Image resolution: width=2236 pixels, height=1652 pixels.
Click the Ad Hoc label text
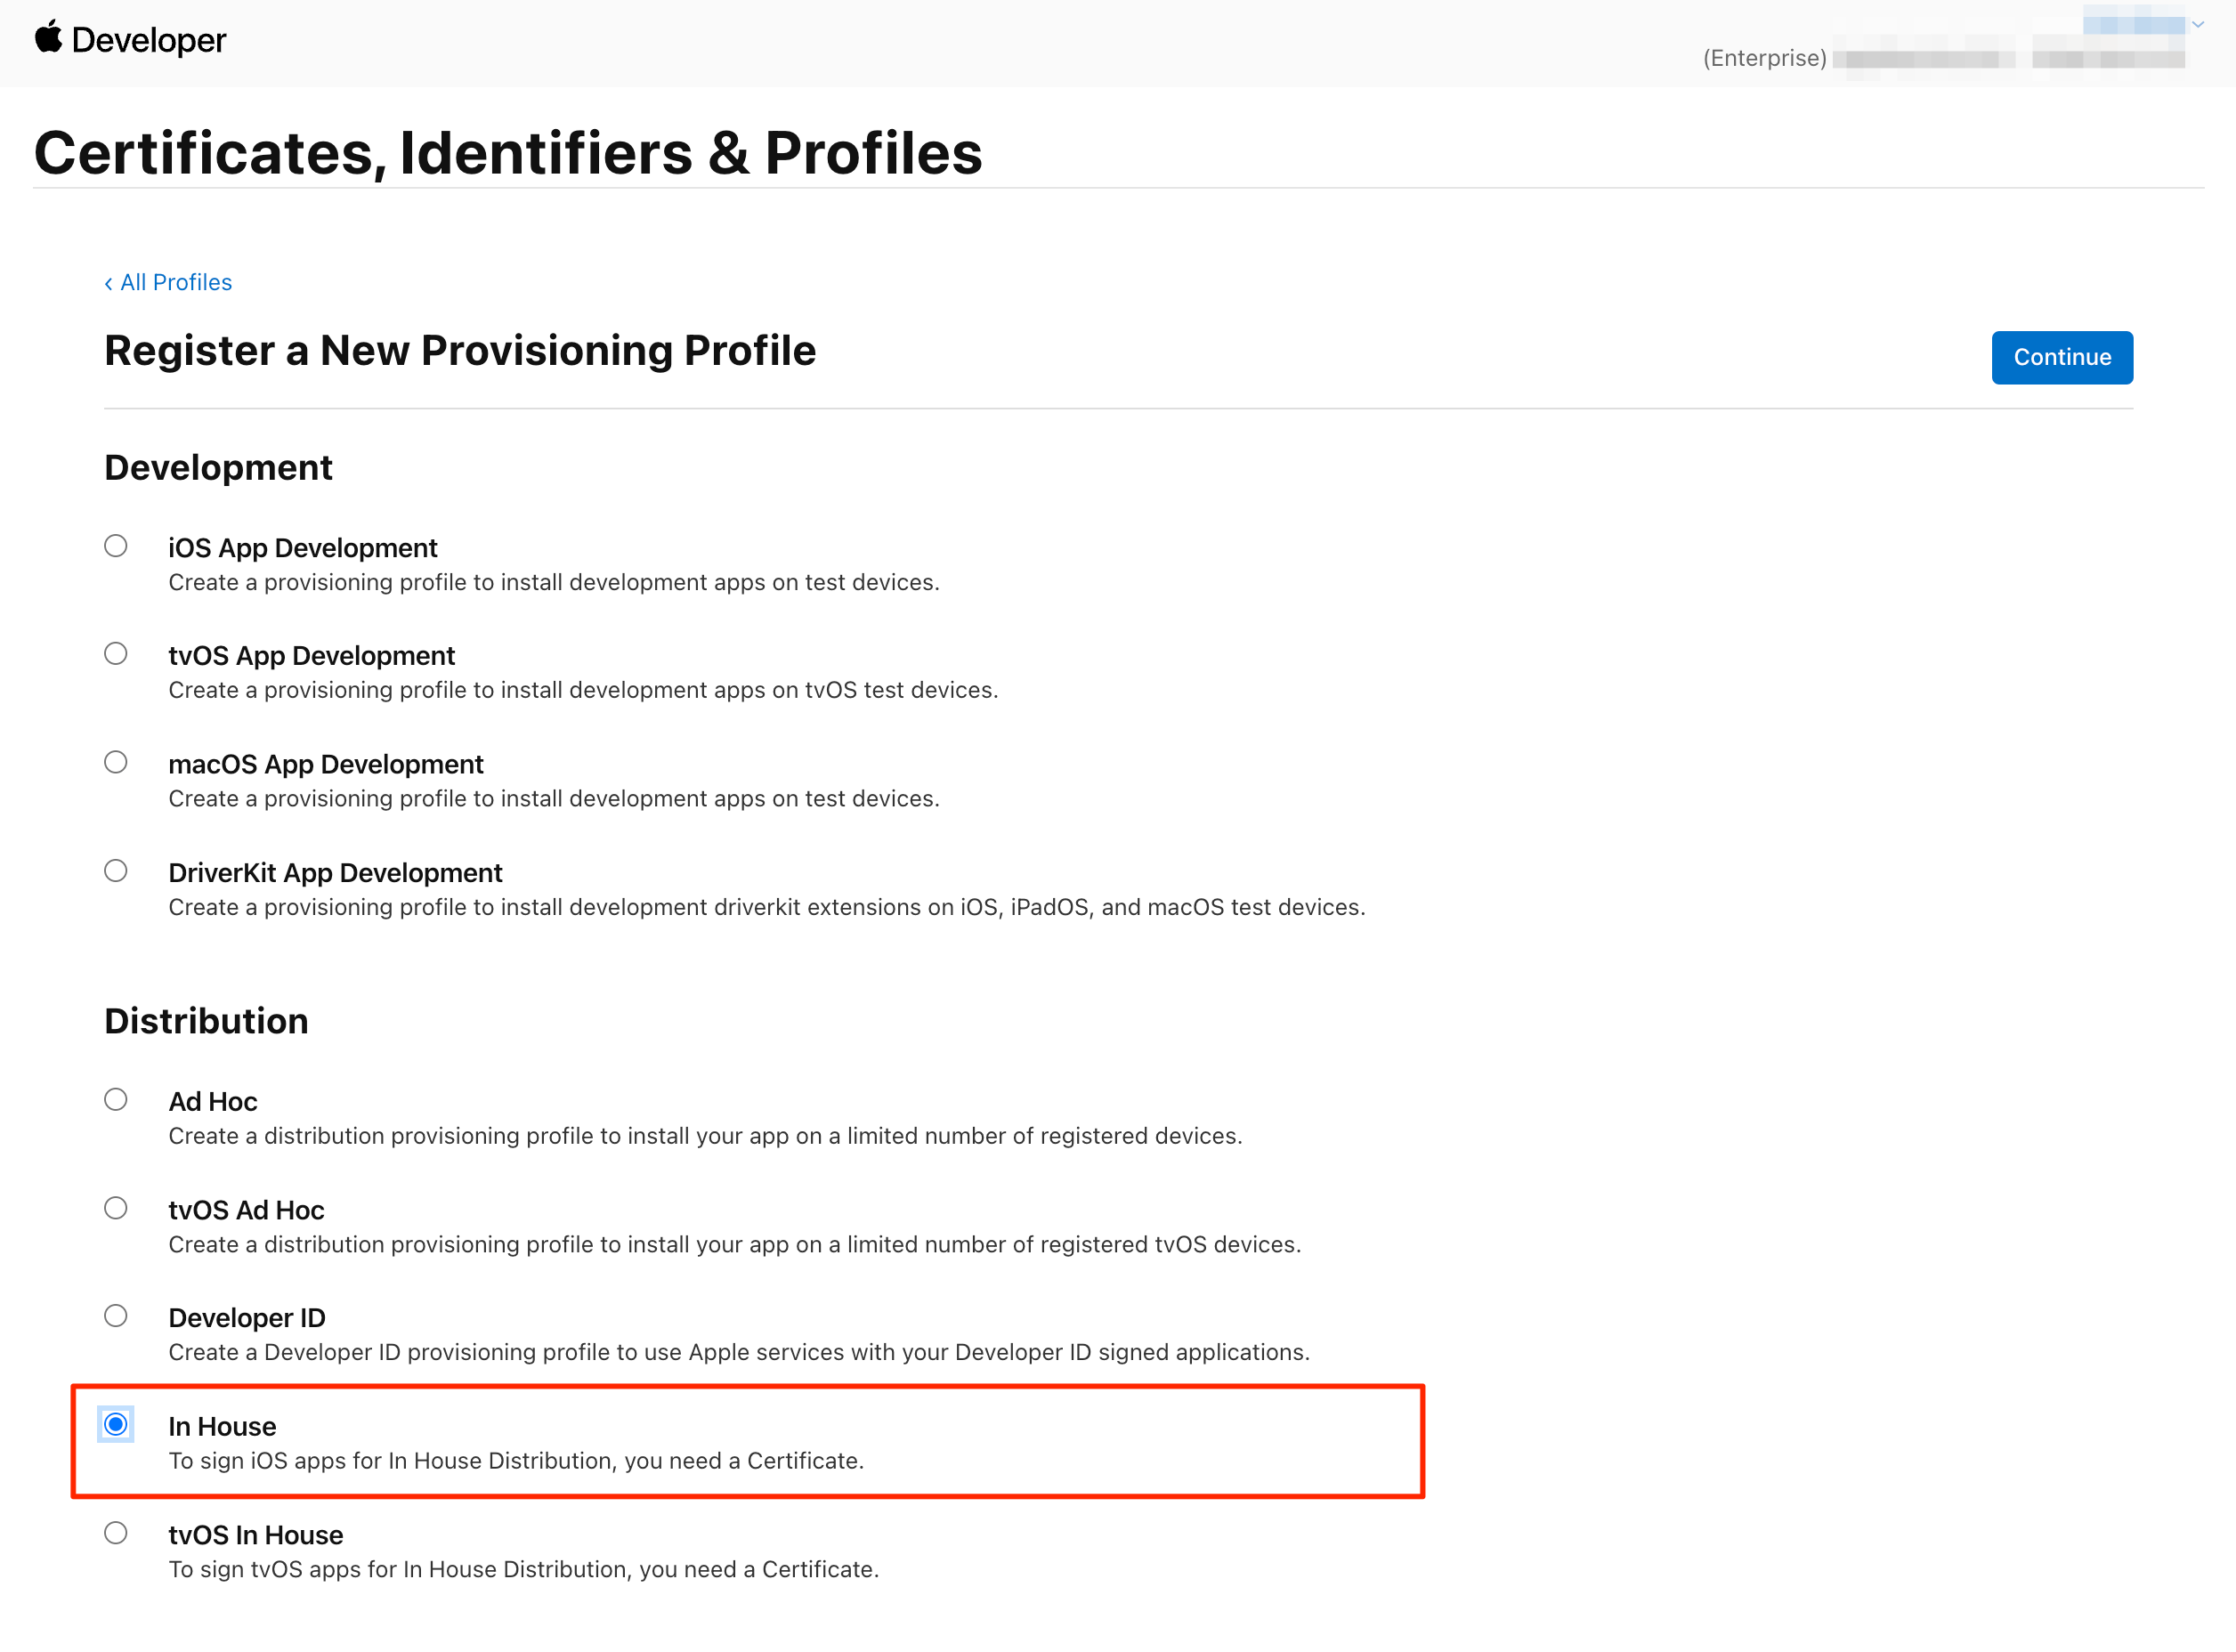click(212, 1102)
